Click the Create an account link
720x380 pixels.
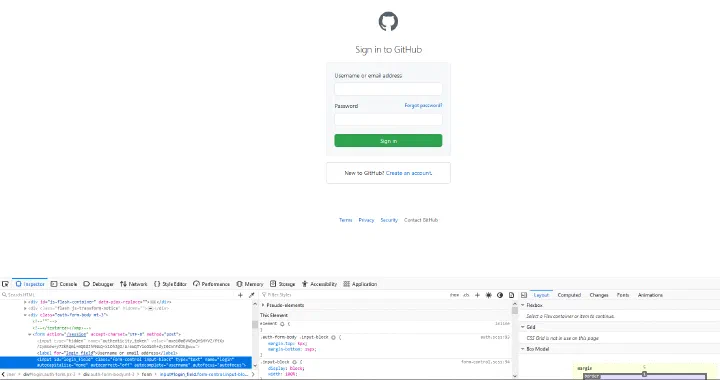click(x=409, y=173)
